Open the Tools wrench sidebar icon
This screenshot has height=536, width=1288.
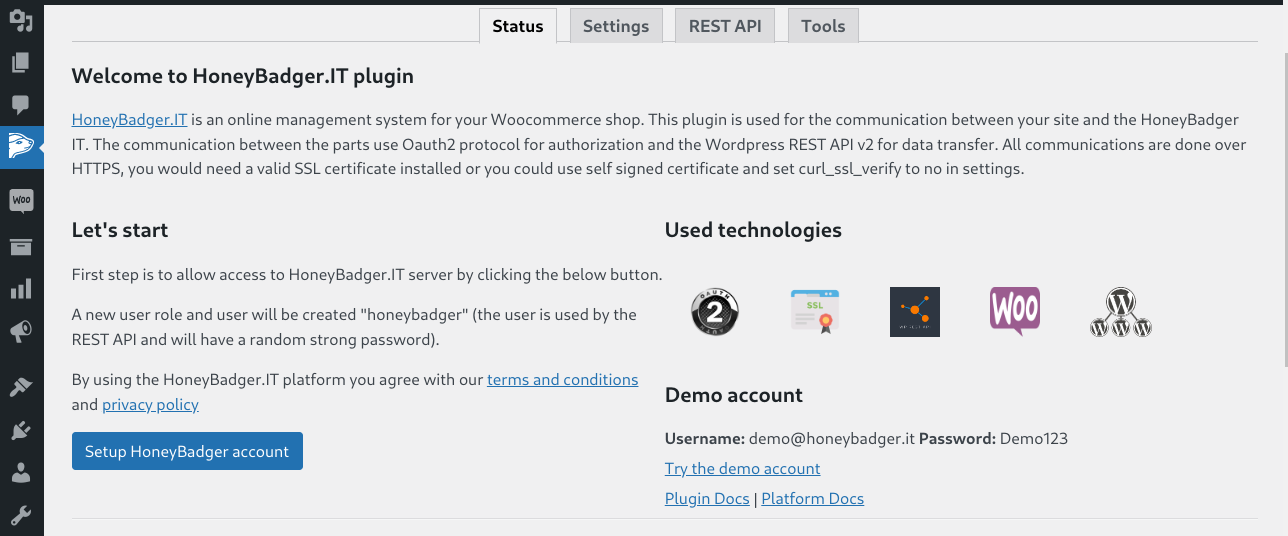click(21, 516)
